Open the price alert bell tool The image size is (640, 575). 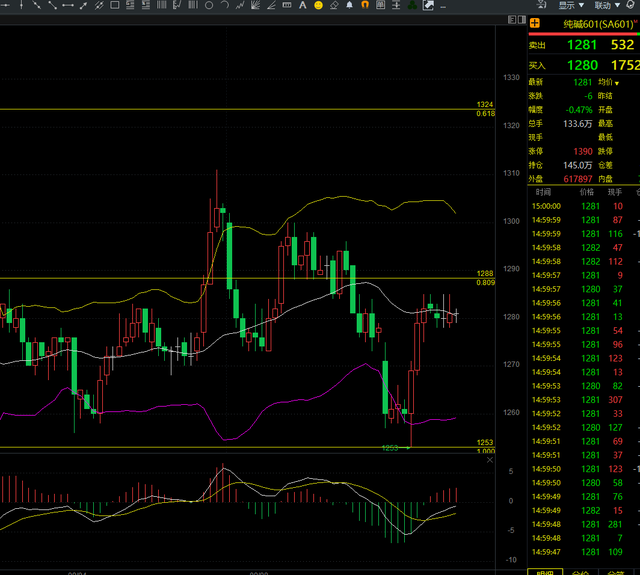coord(349,5)
